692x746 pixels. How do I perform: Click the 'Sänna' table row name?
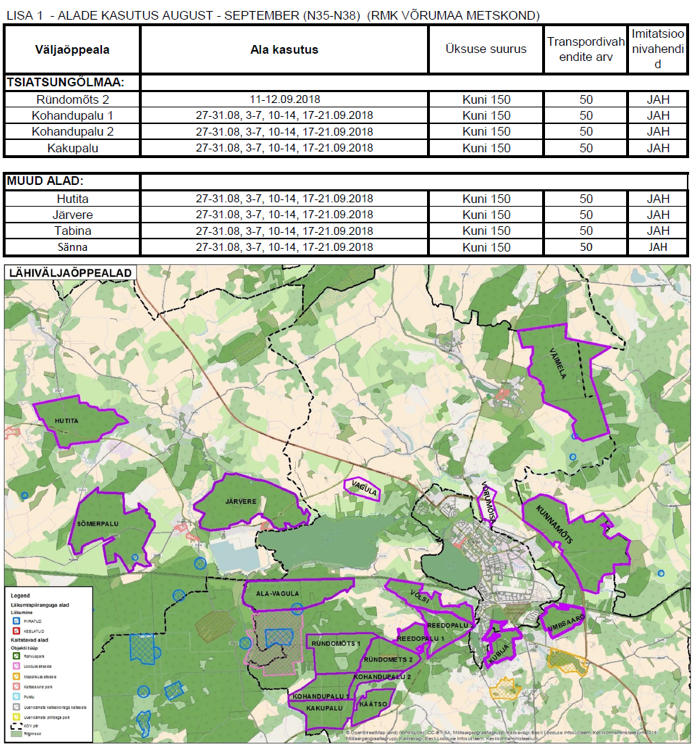click(72, 247)
